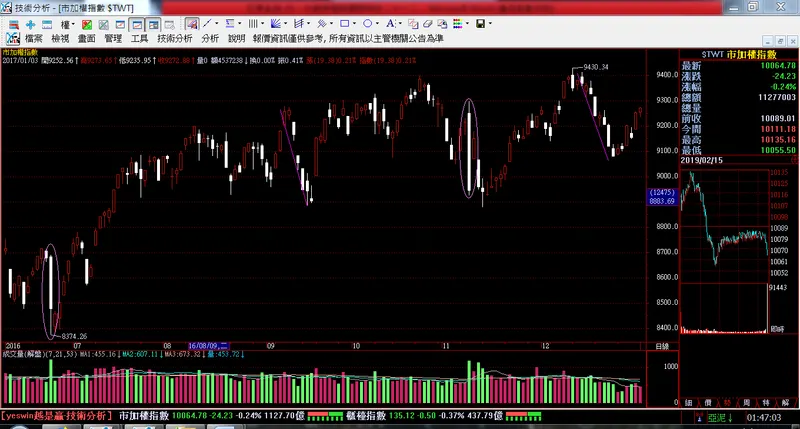Click the grey-green diagonal chart icon
Screen dimensions: 800x429
104,24
